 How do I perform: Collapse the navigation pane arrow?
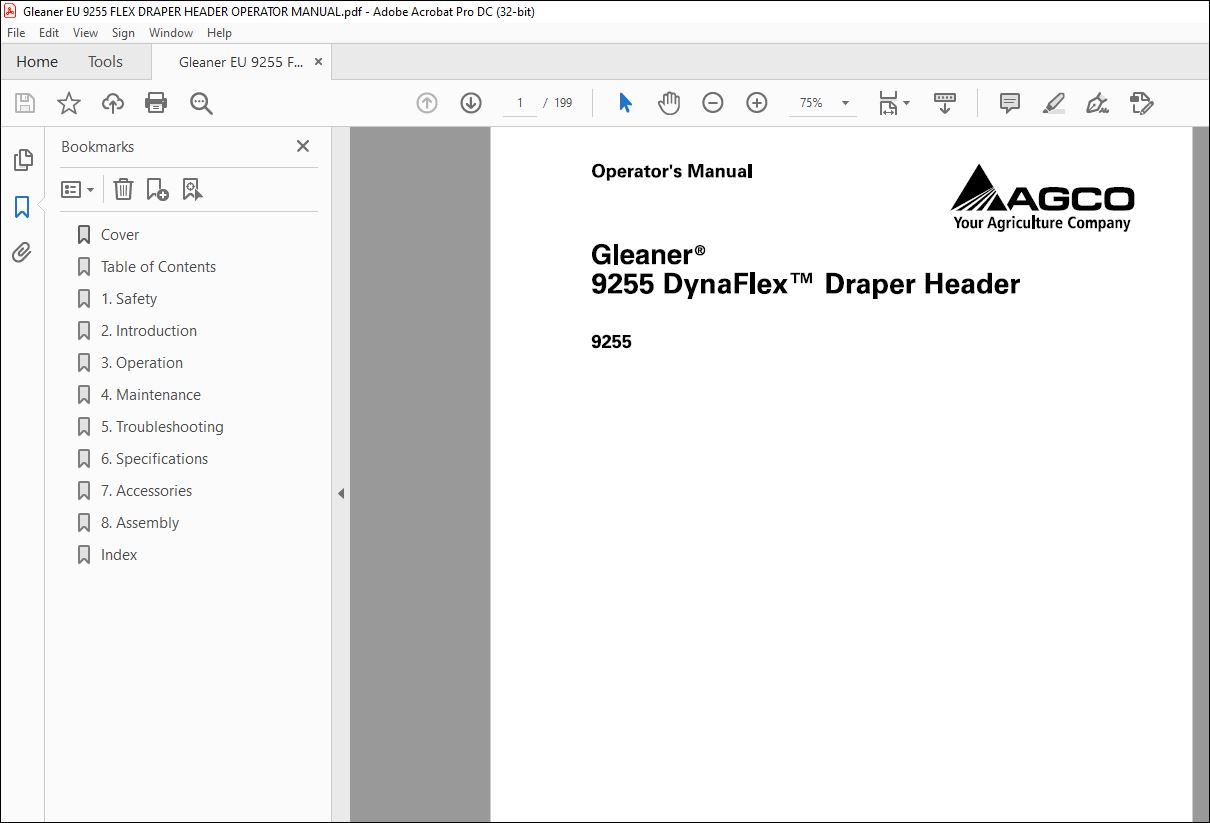(341, 493)
